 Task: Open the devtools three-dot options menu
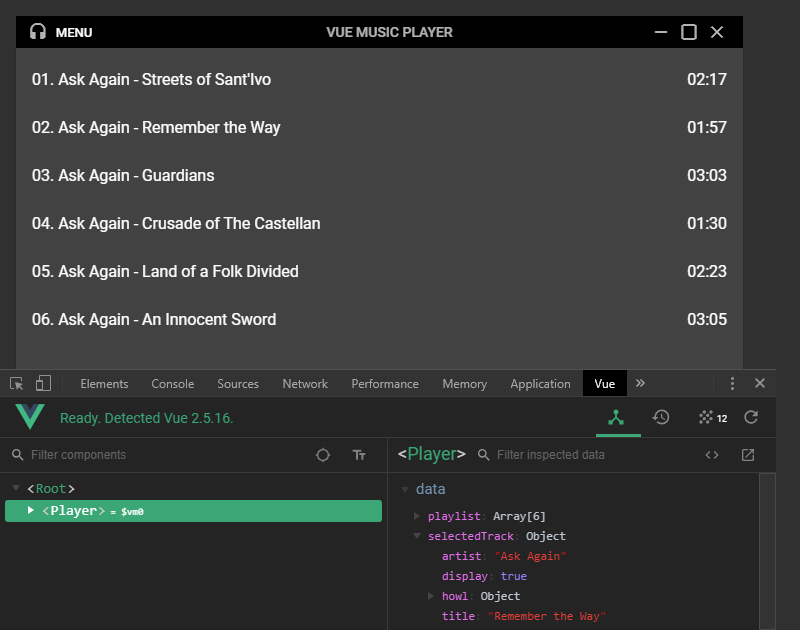[732, 384]
